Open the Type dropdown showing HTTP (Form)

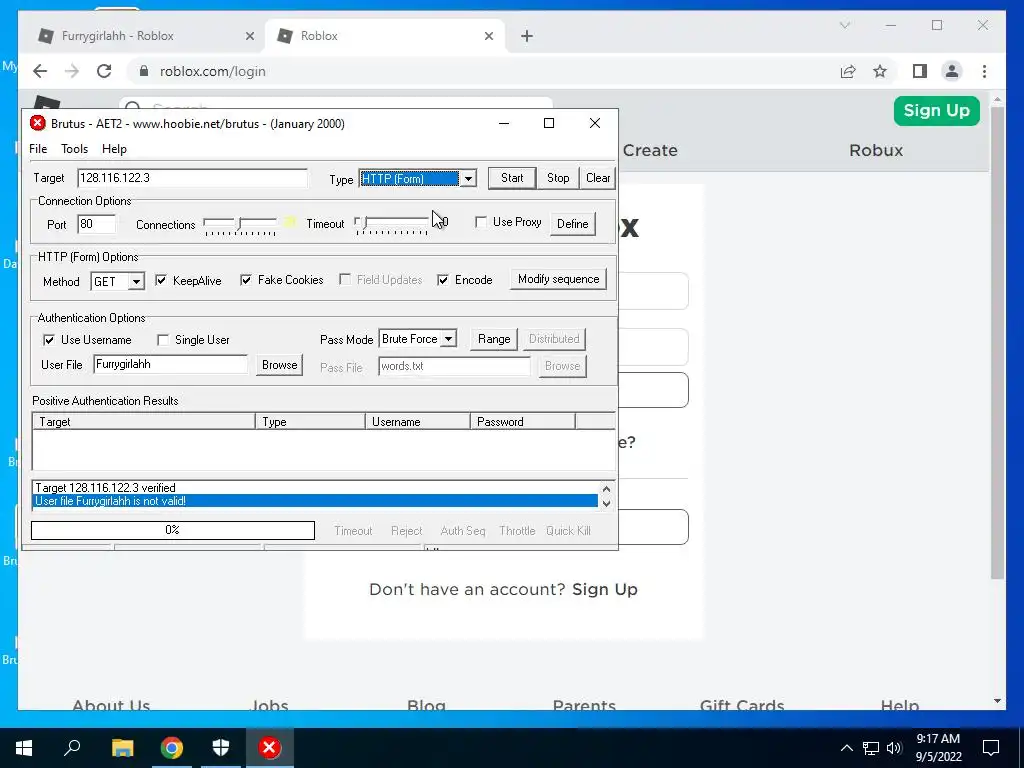coord(468,178)
